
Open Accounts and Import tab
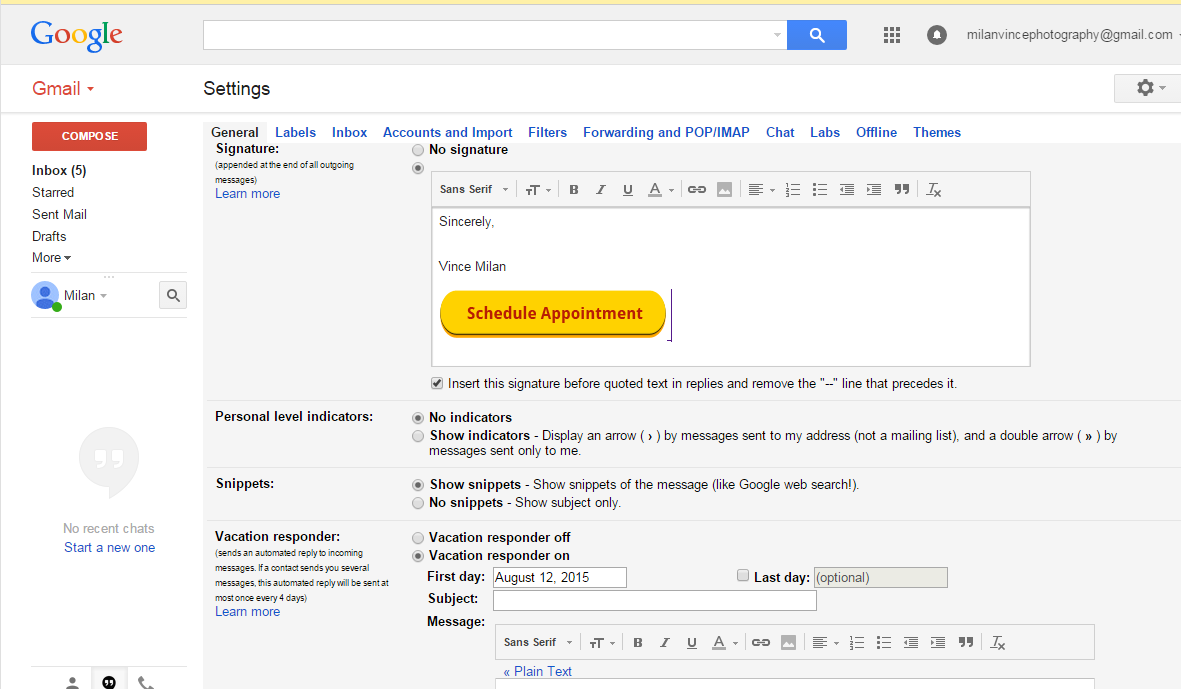(447, 133)
